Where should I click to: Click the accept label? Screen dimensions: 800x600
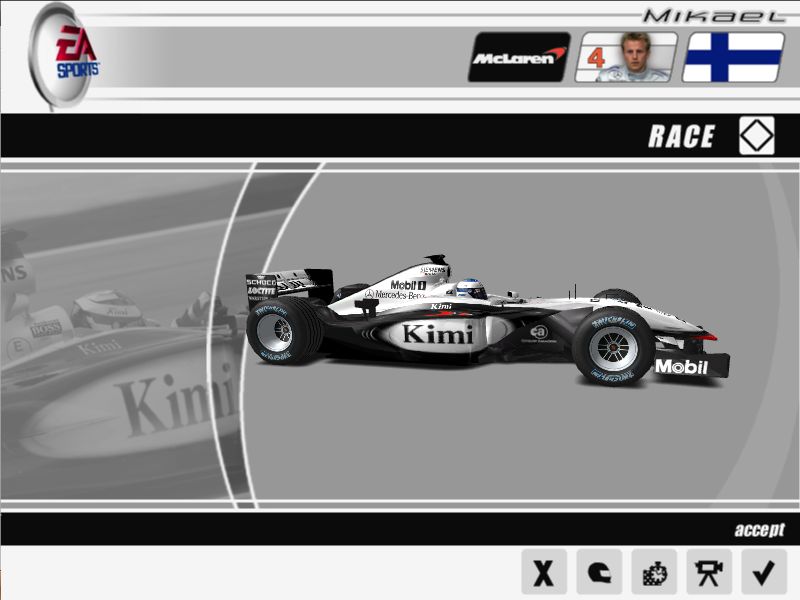coord(759,530)
